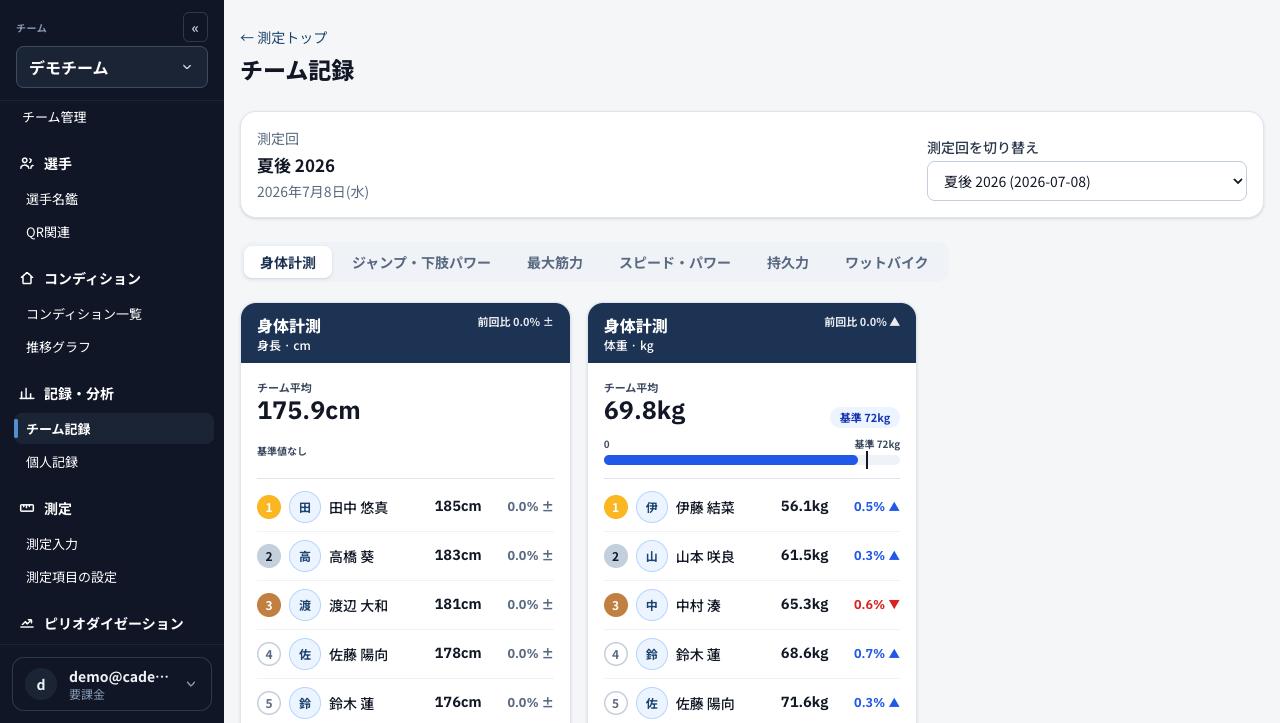
Task: Select 山本 咲良 name
Action: (x=705, y=556)
